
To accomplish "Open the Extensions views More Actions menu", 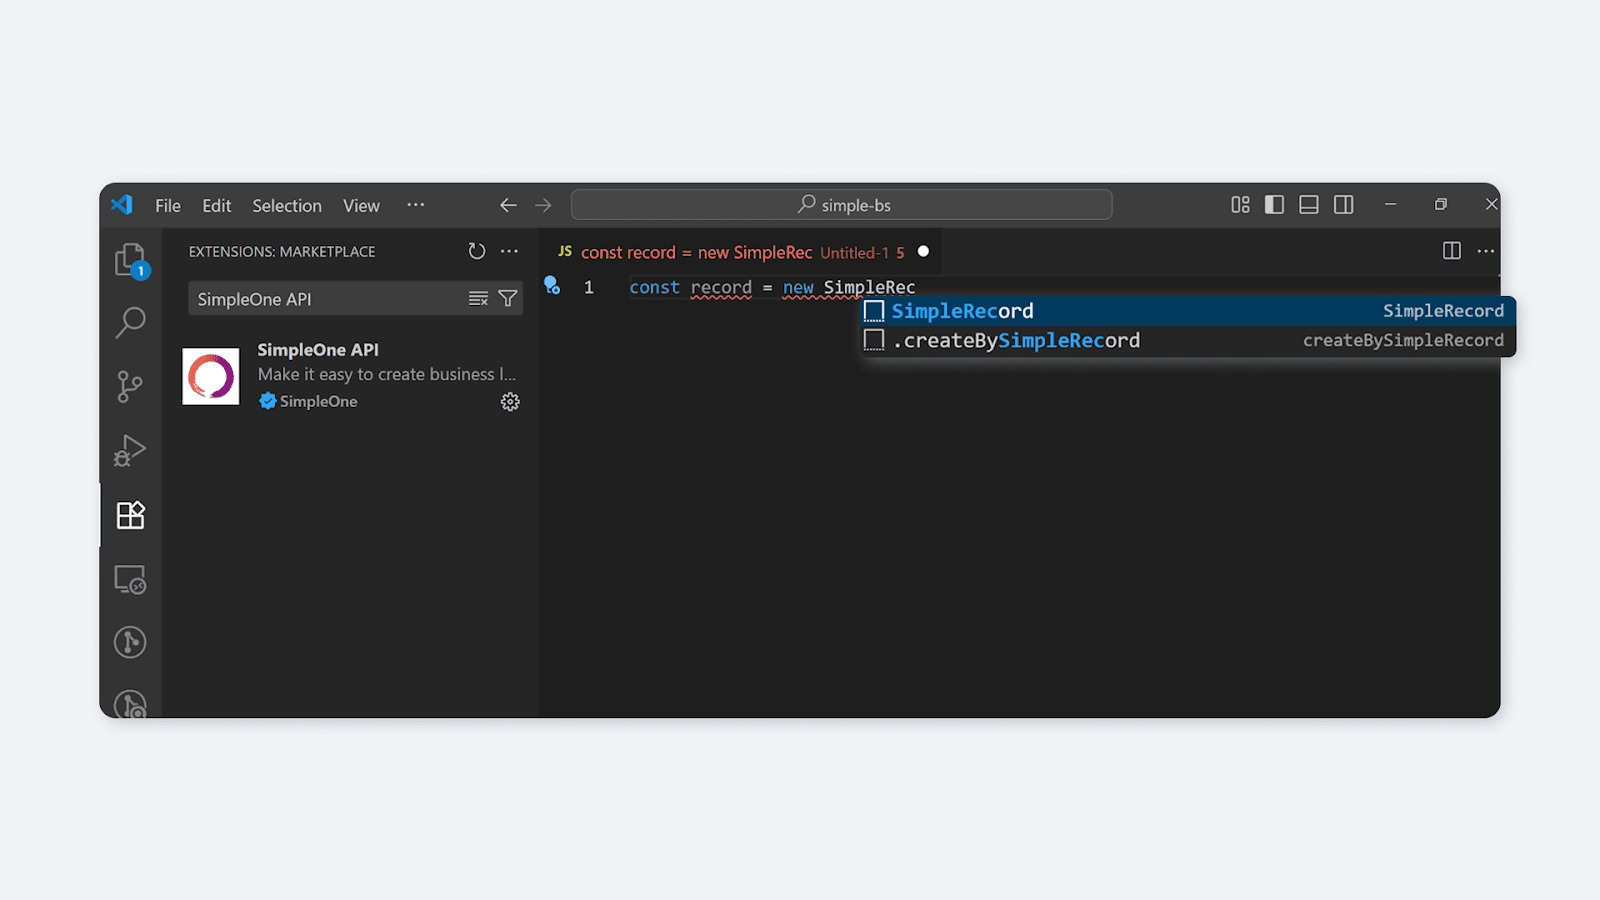I will (x=509, y=251).
